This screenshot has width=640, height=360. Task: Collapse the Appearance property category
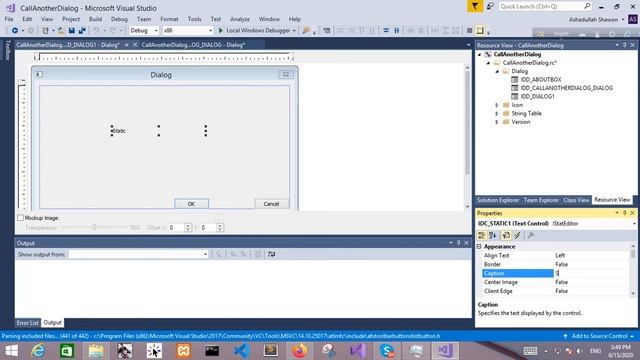point(479,247)
